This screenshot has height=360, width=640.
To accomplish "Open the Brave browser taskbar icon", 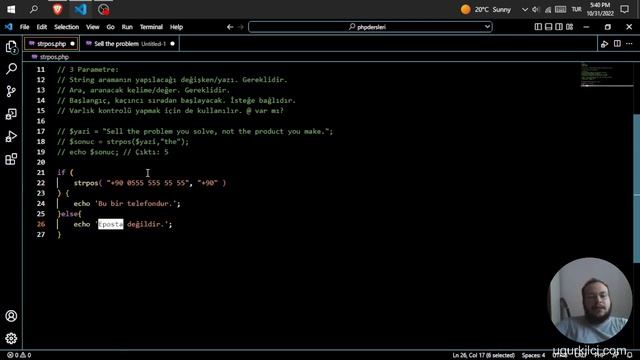I will pyautogui.click(x=58, y=9).
